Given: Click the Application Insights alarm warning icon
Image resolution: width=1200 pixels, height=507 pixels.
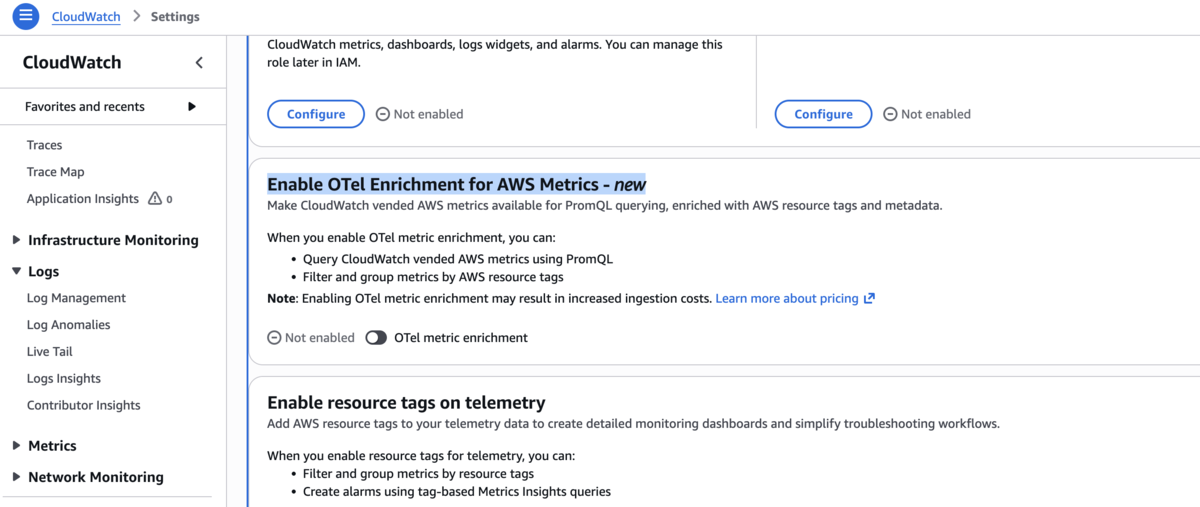Looking at the screenshot, I should 155,198.
